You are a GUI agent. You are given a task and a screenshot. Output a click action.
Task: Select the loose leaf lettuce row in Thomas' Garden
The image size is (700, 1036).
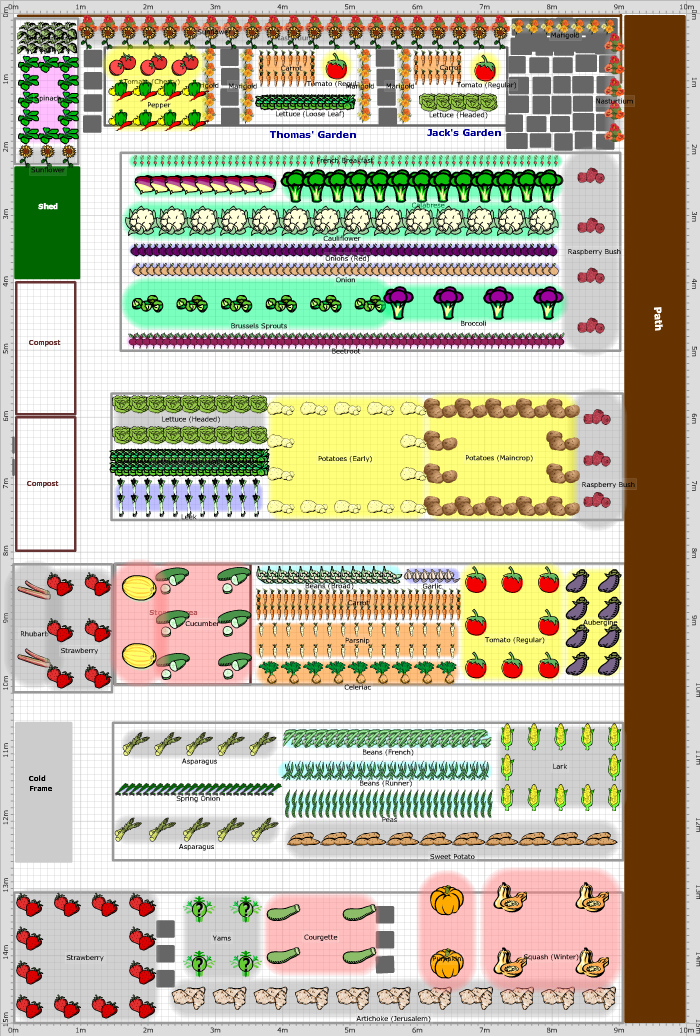[305, 102]
